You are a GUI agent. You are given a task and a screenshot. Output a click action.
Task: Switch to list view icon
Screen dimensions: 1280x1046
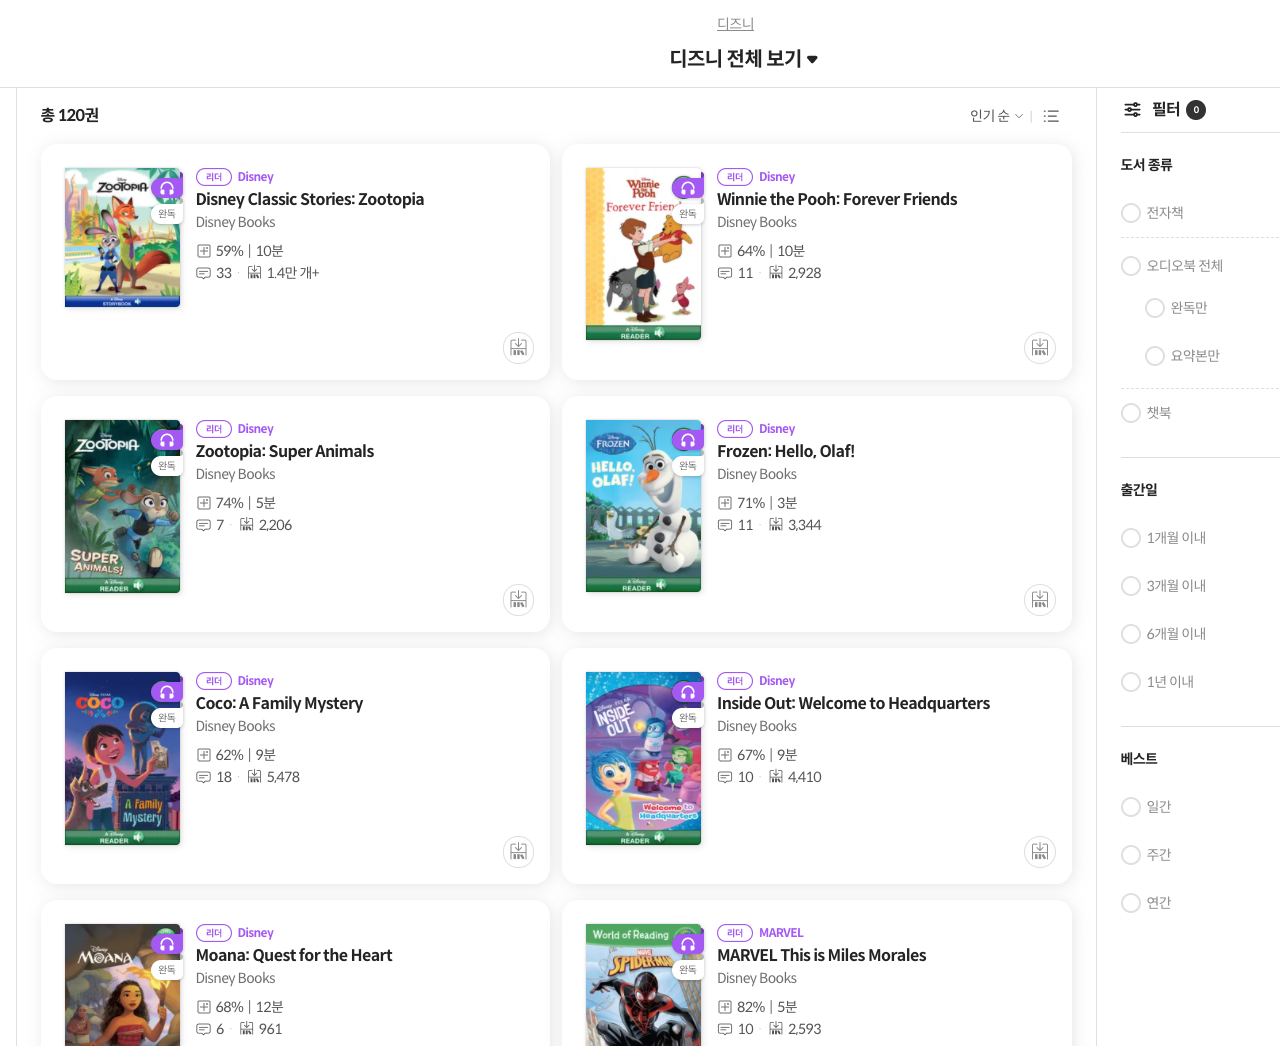[1051, 116]
